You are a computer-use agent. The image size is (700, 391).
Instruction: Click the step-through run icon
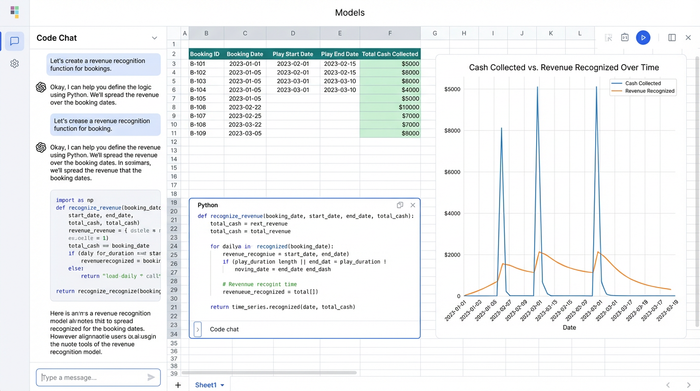pos(625,37)
